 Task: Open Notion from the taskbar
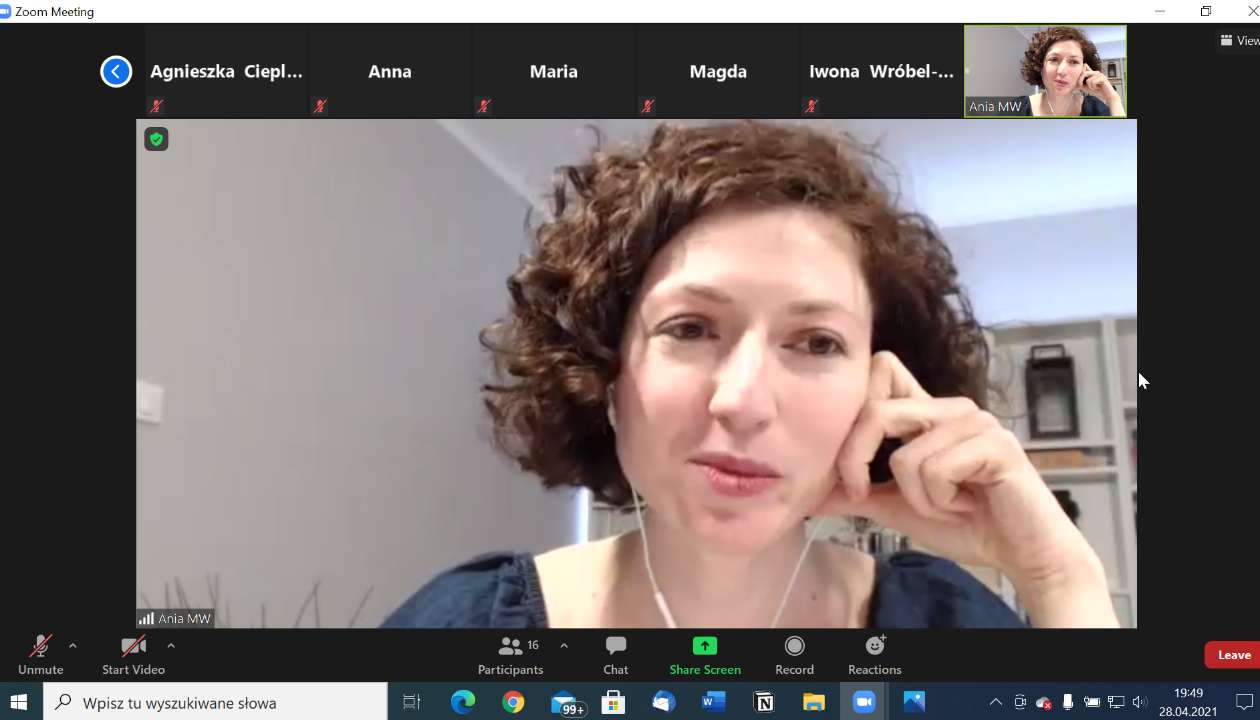764,702
